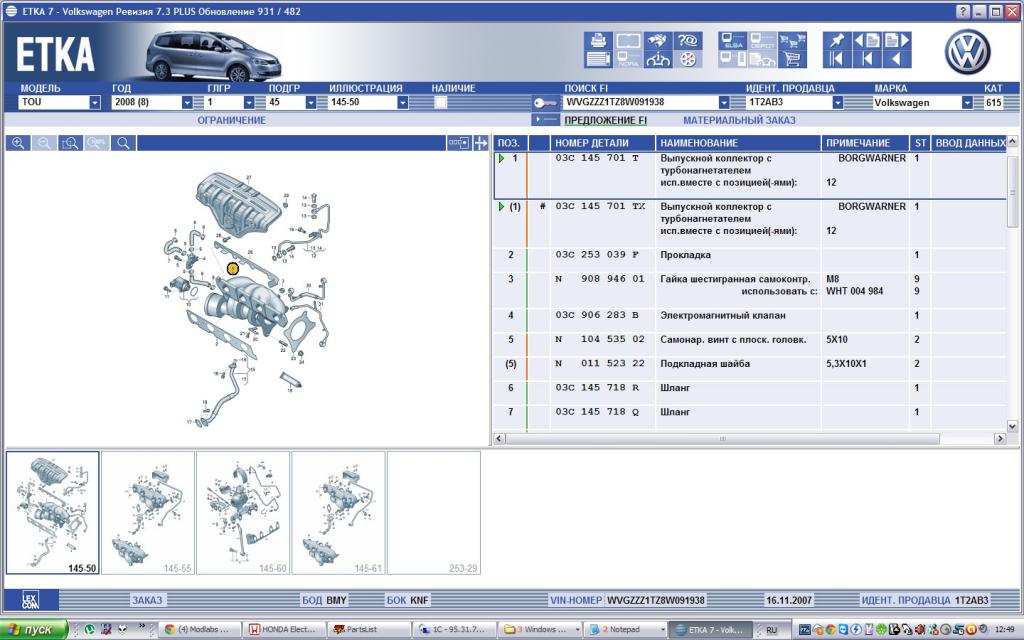Screen dimensions: 1024x640
Task: Click the Windows пуск start button
Action: (x=33, y=630)
